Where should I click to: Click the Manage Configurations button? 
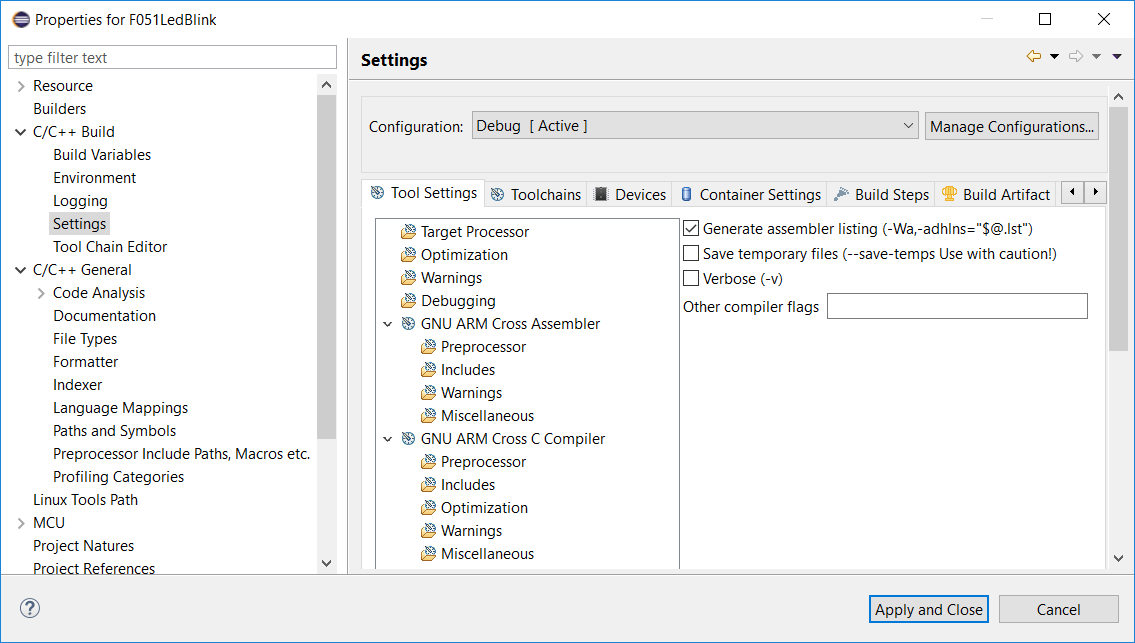(x=1012, y=126)
